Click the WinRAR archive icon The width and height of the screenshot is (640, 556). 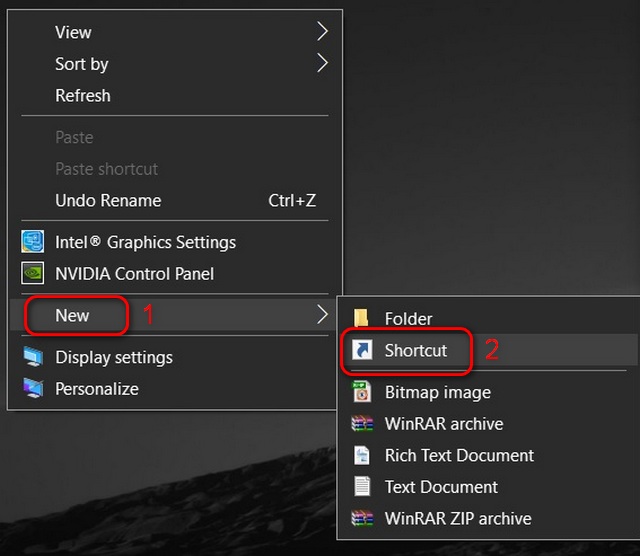[x=362, y=424]
